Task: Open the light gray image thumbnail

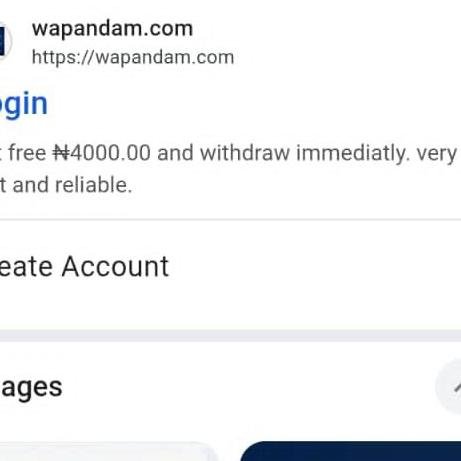Action: tap(108, 453)
